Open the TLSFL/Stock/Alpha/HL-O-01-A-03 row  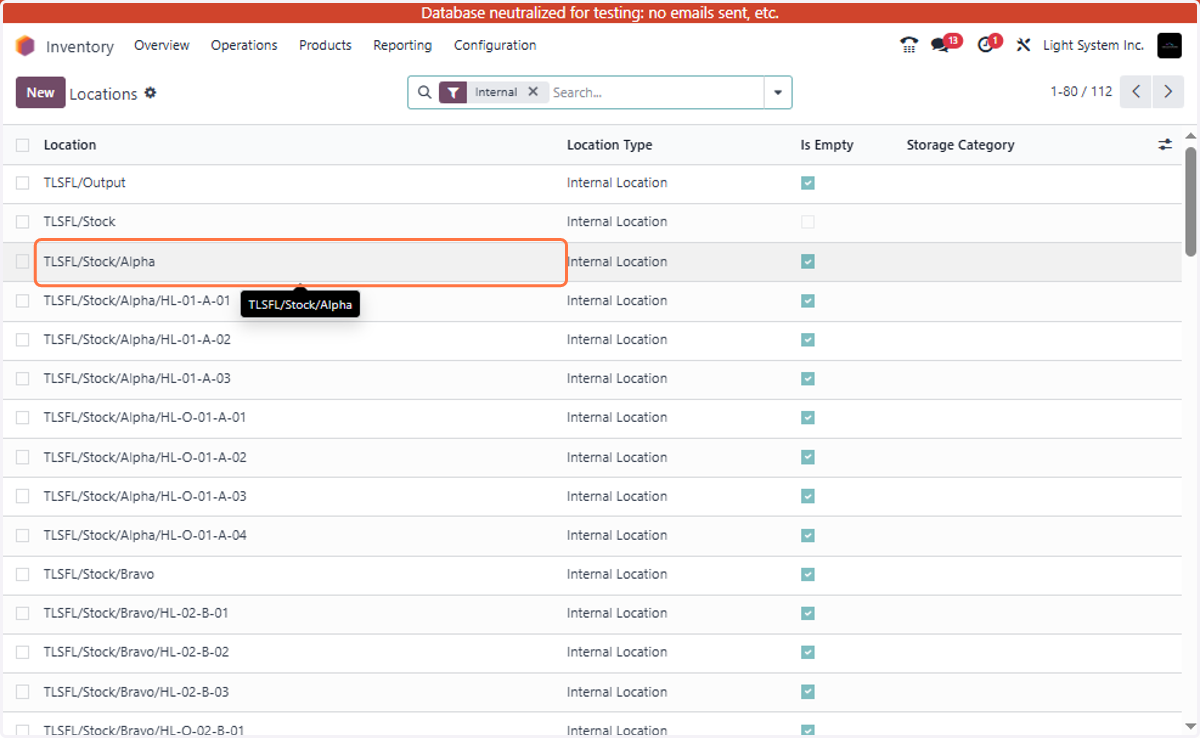[592, 497]
